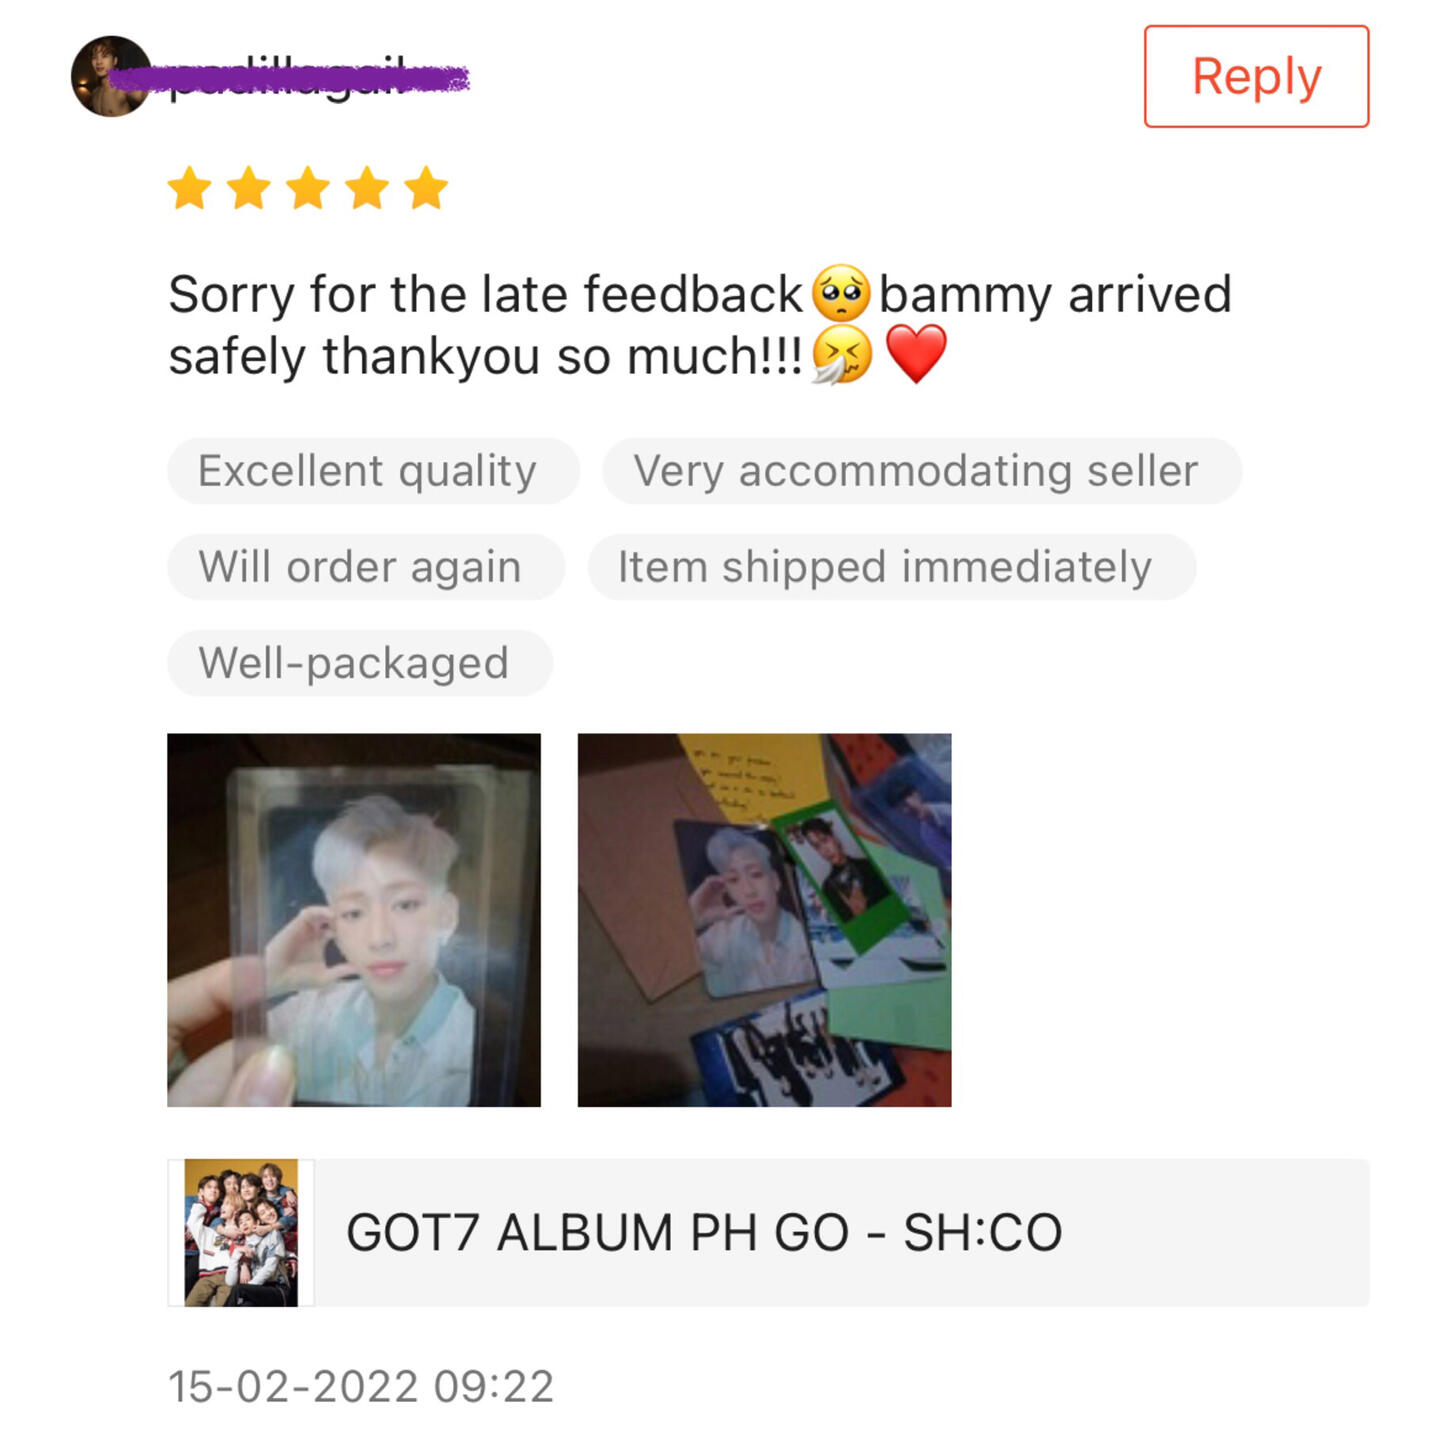Tap the Item shipped immediately tag

892,567
